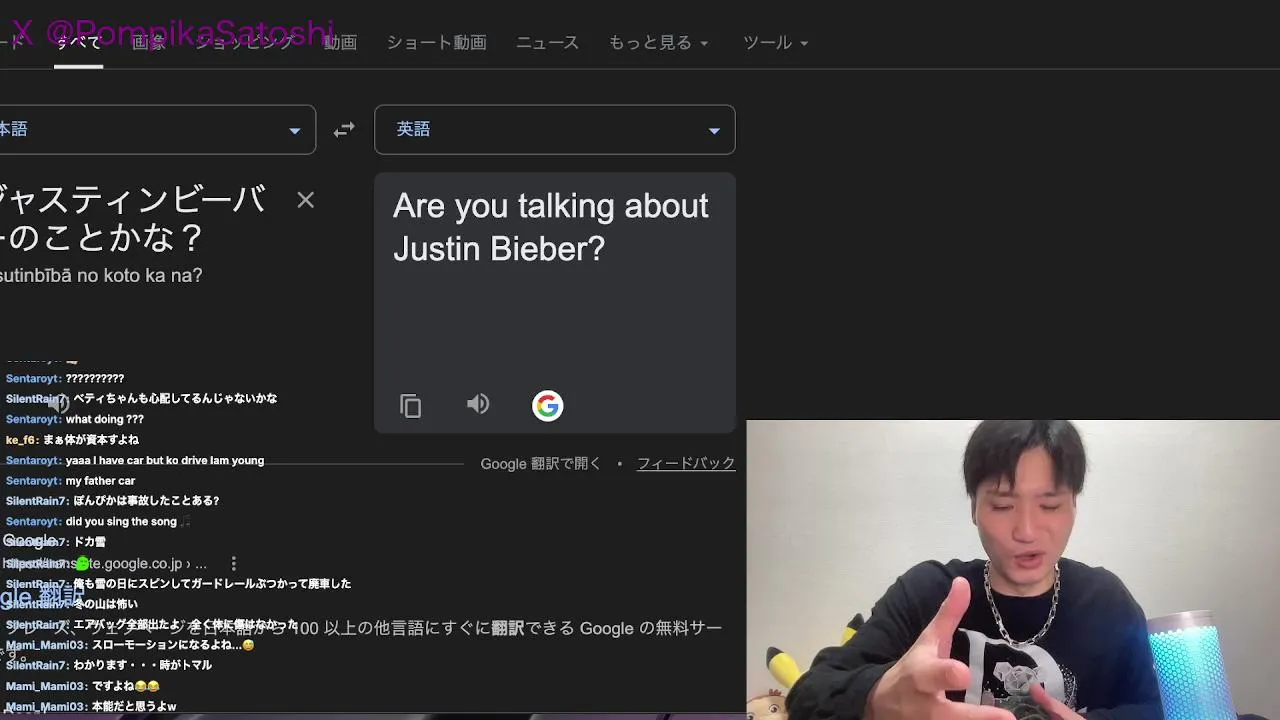
Task: Expand the ツール search options
Action: point(775,42)
